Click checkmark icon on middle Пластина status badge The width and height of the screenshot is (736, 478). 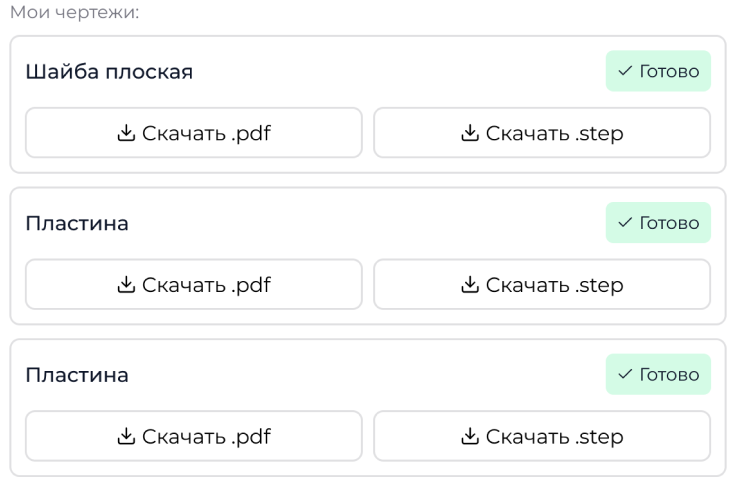[625, 224]
